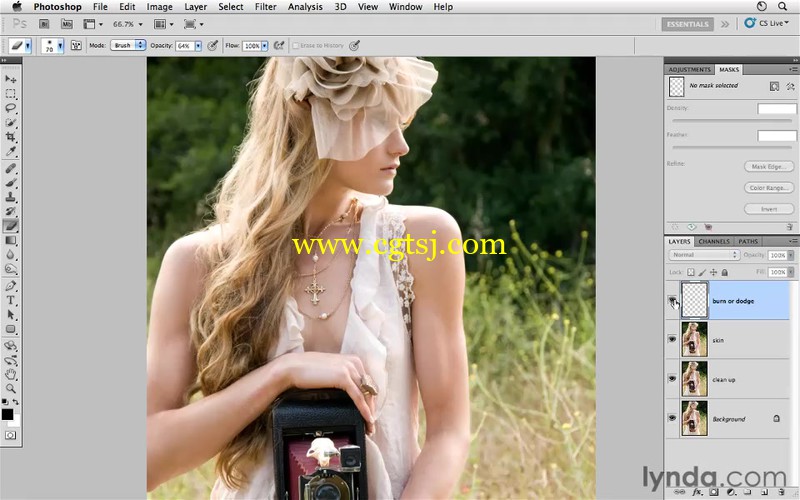Screen dimensions: 800x500
Task: Select the Pen tool
Action: [11, 286]
